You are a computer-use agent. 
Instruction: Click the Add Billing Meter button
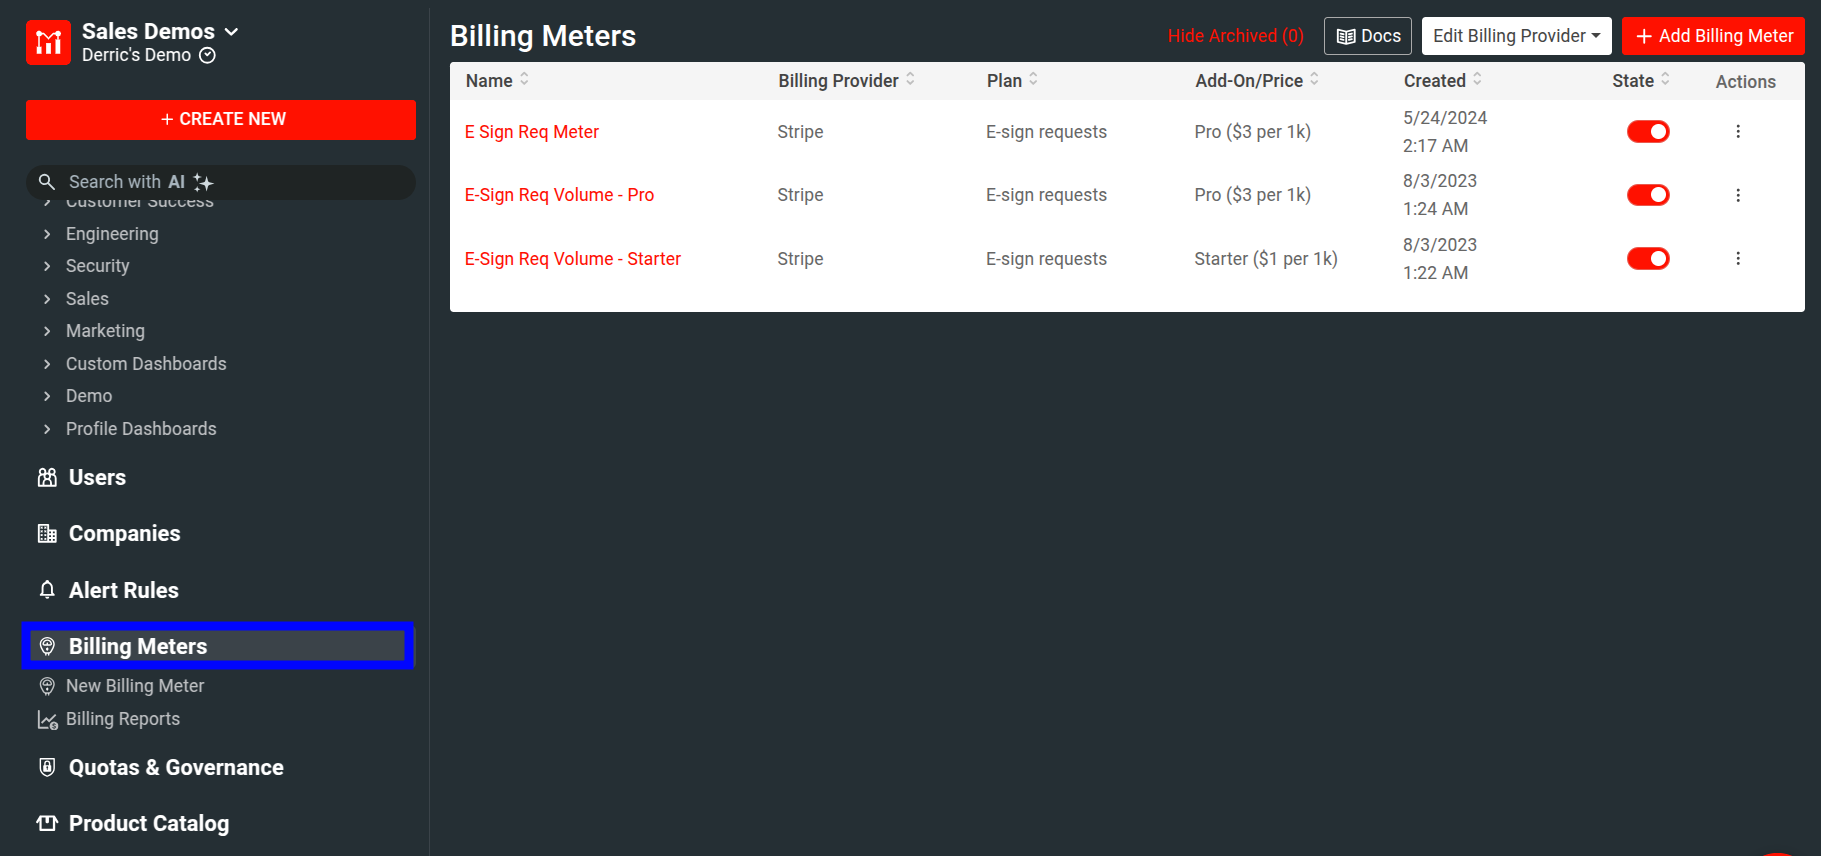(1713, 35)
